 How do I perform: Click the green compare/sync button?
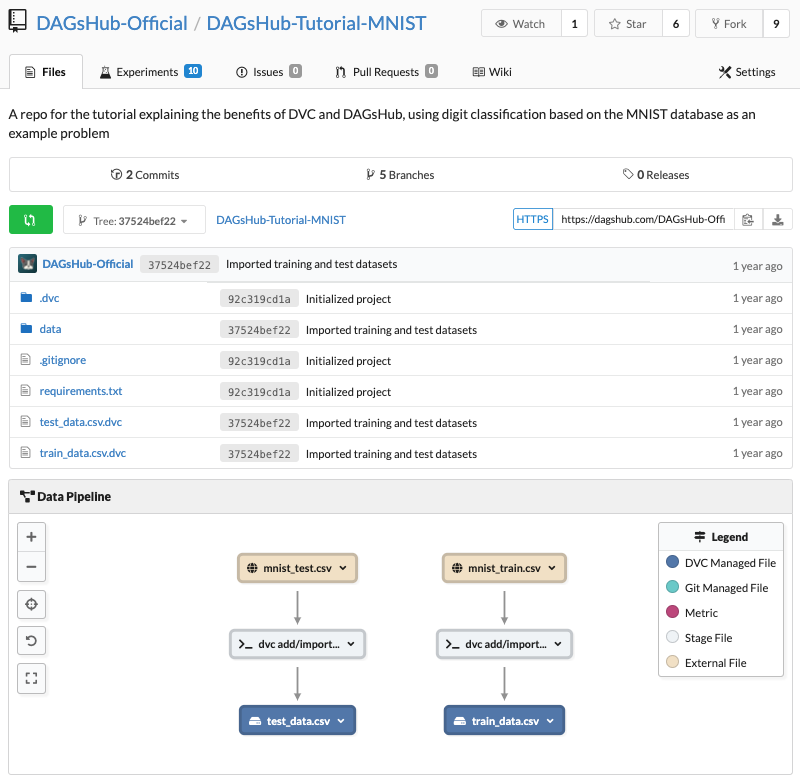[x=31, y=220]
